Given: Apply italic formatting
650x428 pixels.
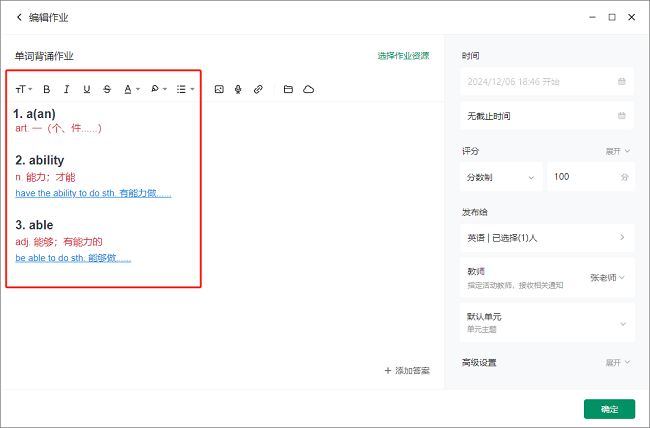Looking at the screenshot, I should (x=67, y=89).
